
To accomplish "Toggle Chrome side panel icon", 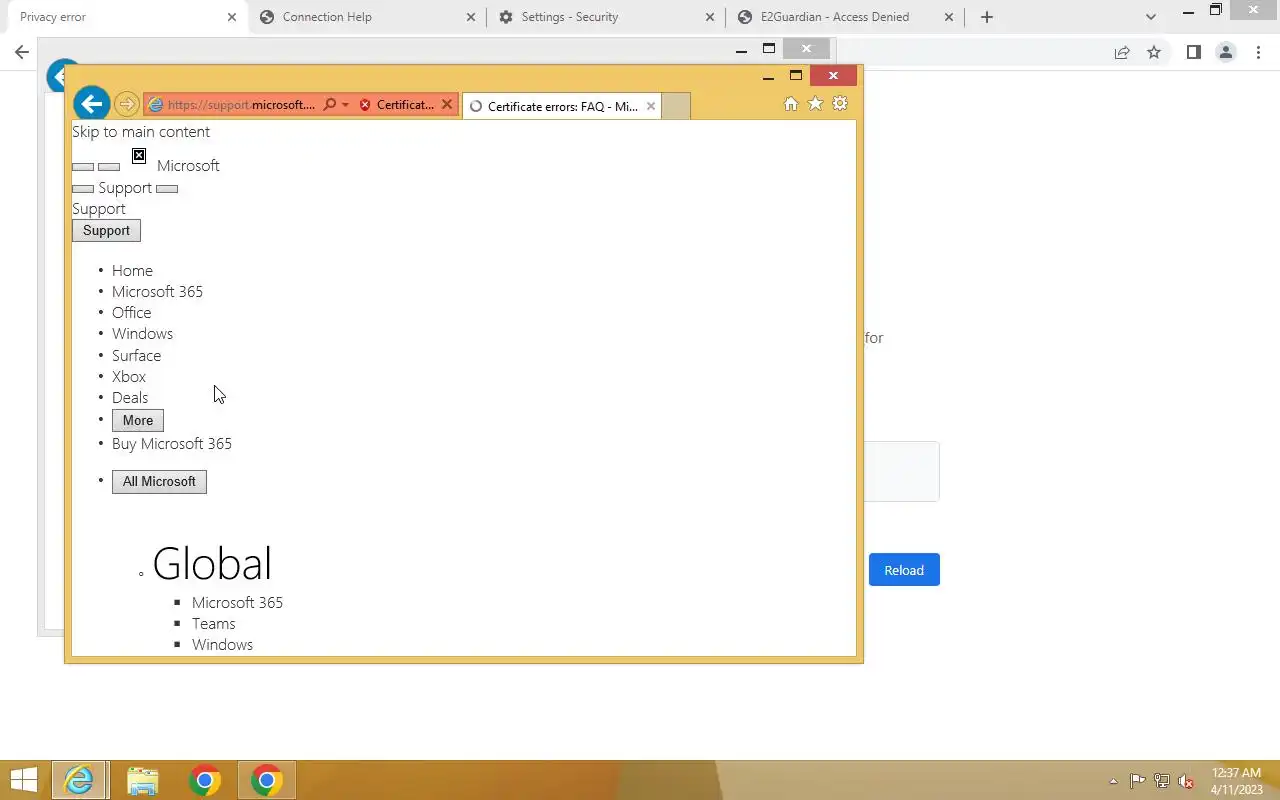I will [1193, 53].
